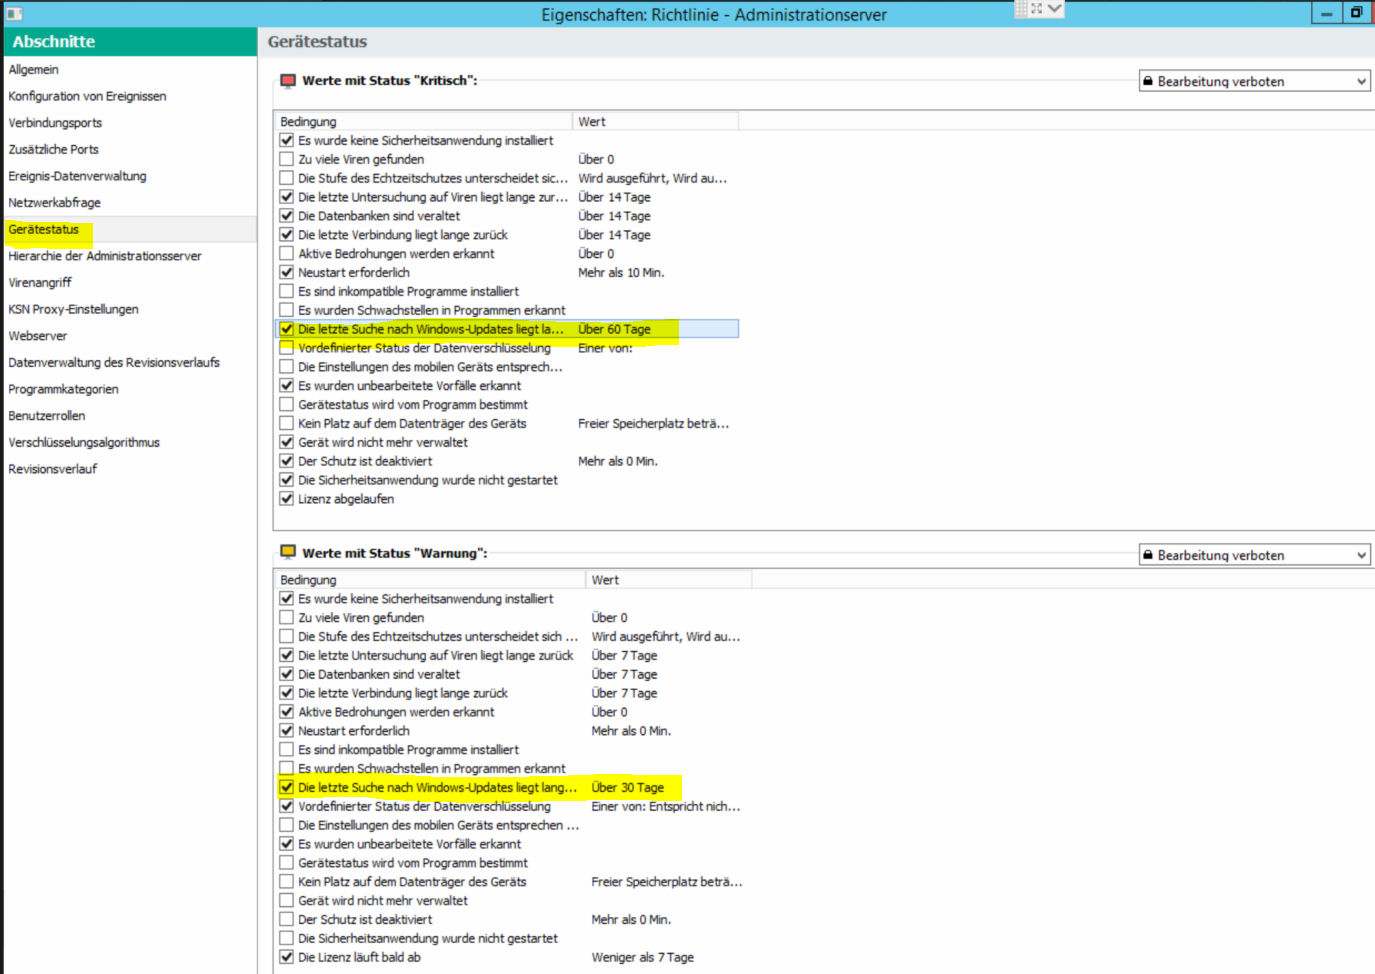The width and height of the screenshot is (1375, 974).
Task: Click the red monitor icon beside "Kritisch" heading
Action: click(x=288, y=81)
